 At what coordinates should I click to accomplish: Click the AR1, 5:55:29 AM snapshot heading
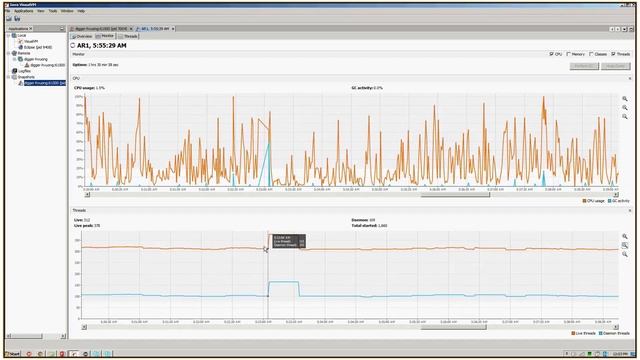point(102,45)
